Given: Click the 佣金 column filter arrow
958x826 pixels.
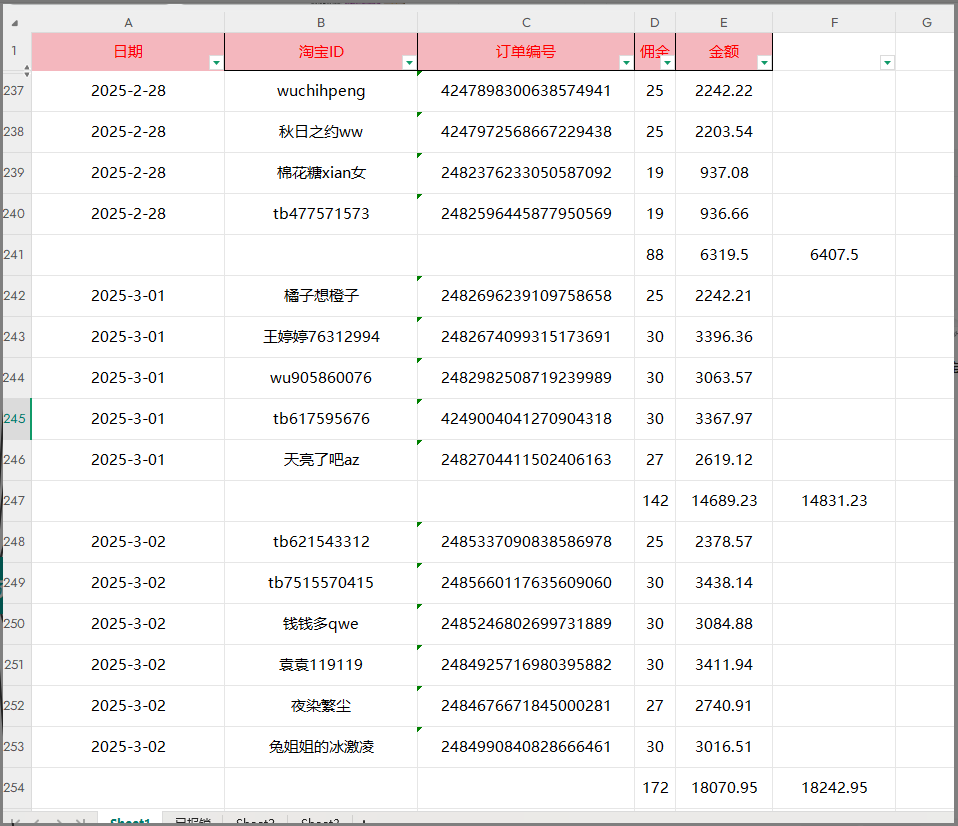Looking at the screenshot, I should [x=667, y=62].
